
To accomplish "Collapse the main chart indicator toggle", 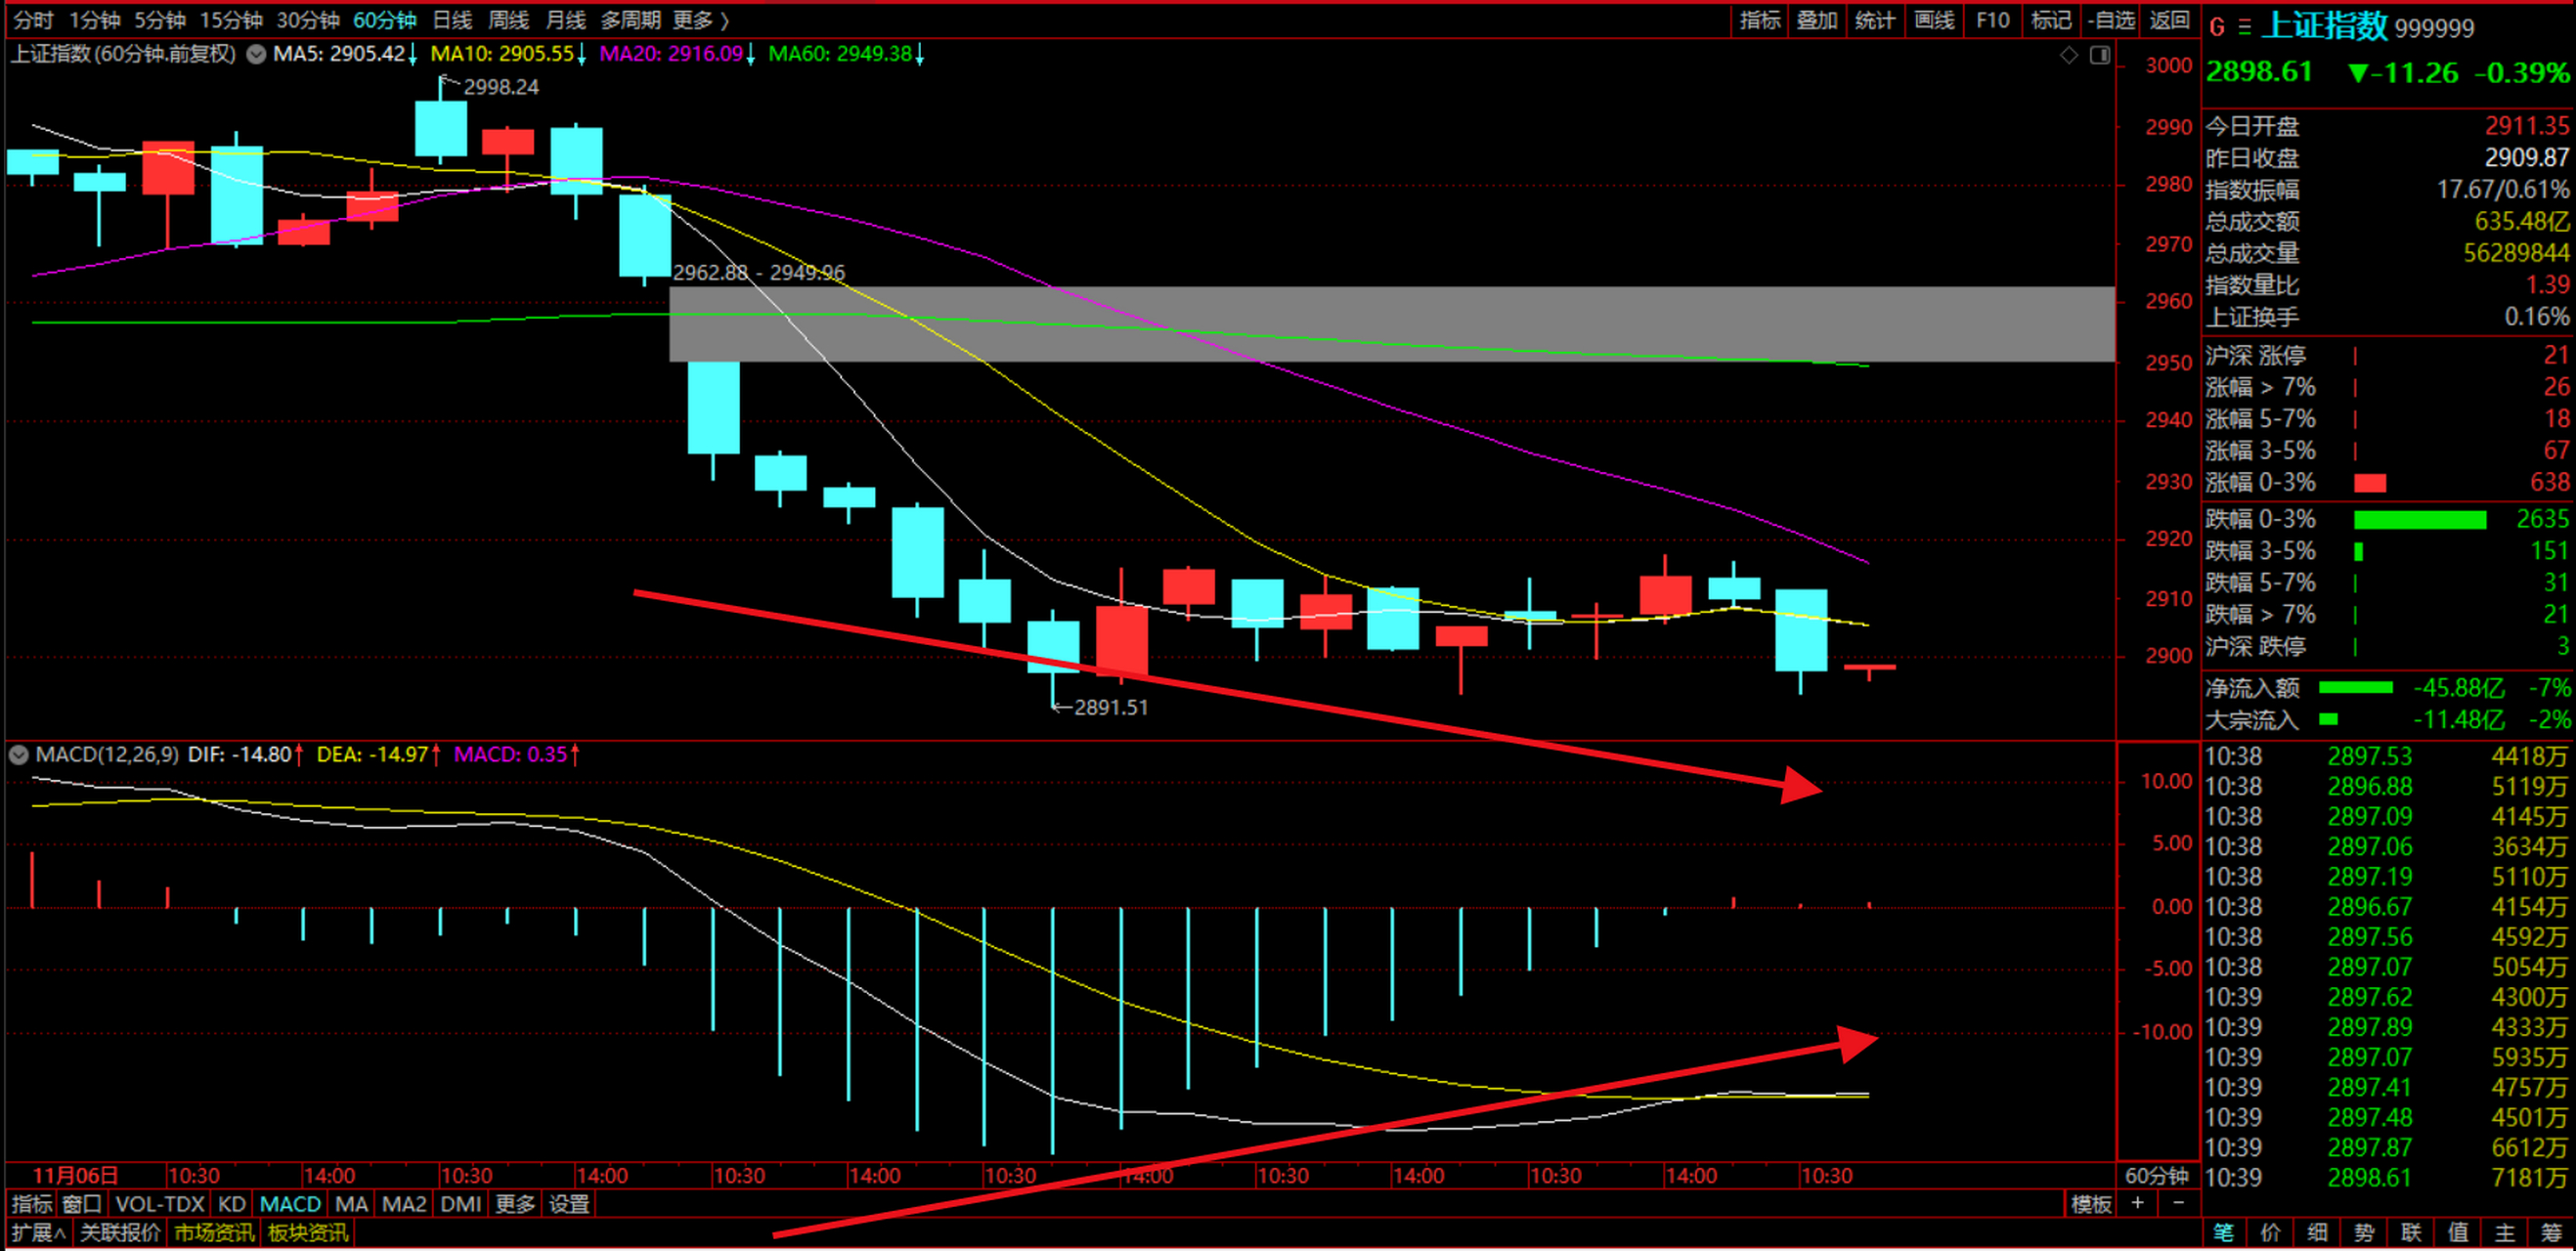I will (256, 54).
